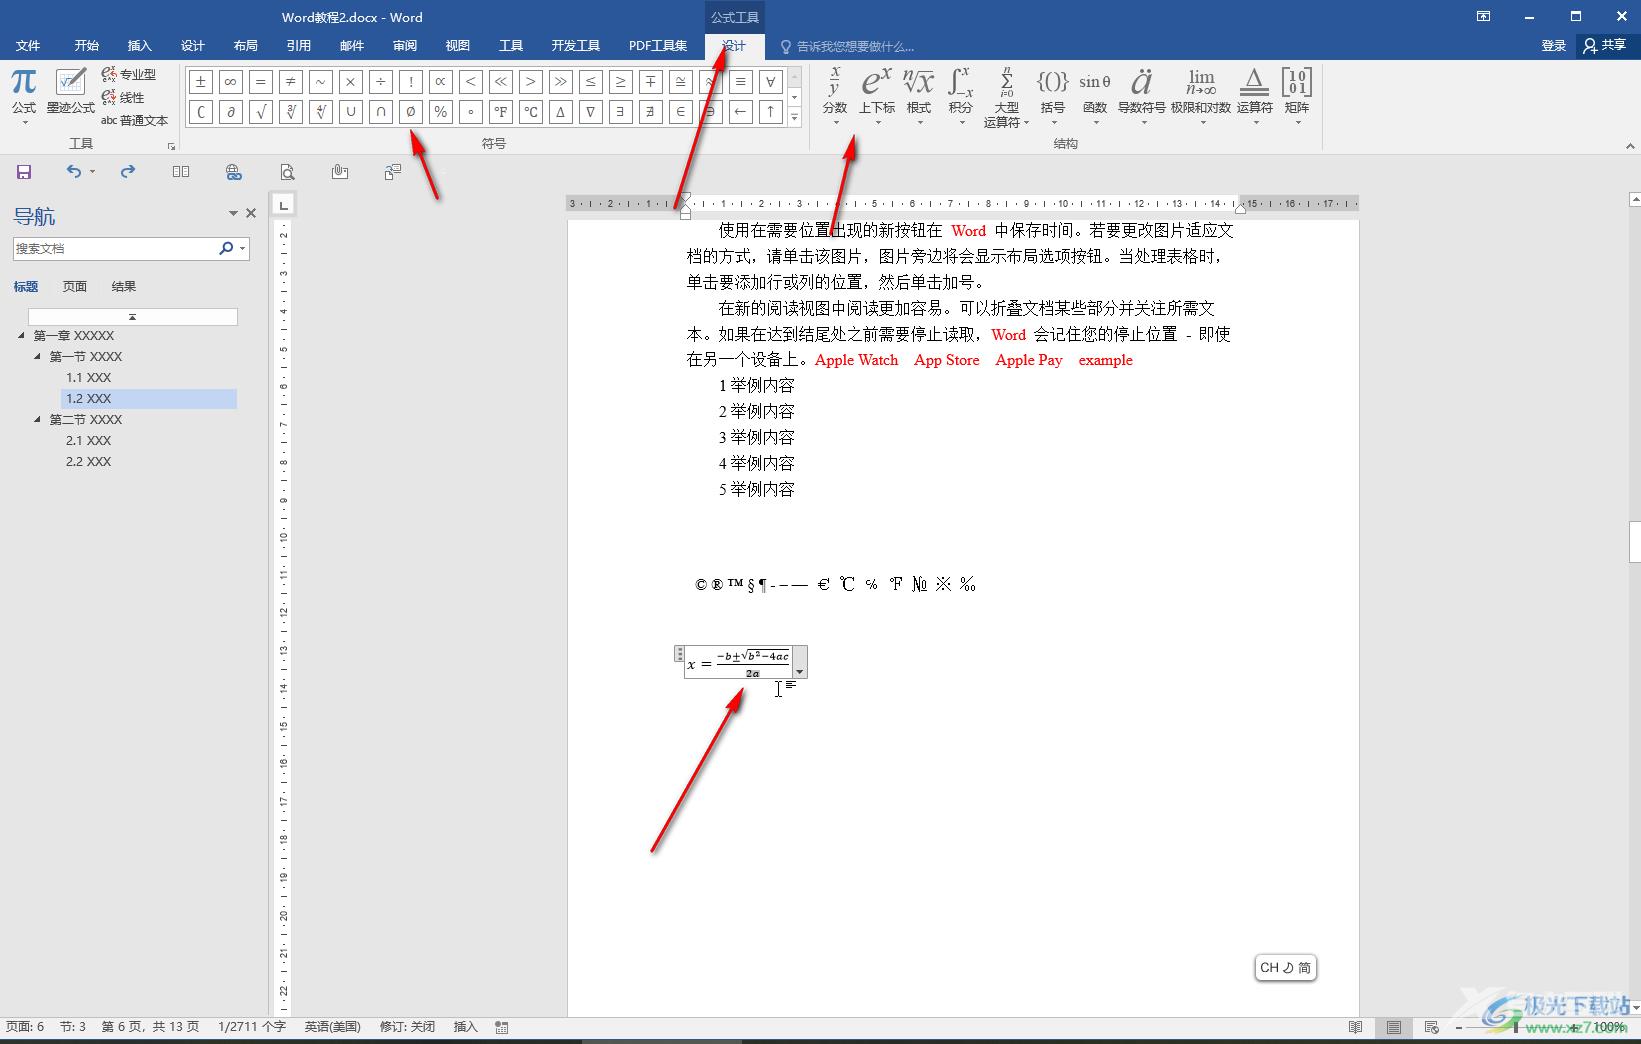Image resolution: width=1641 pixels, height=1044 pixels.
Task: Insert the square root symbol
Action: pyautogui.click(x=261, y=112)
